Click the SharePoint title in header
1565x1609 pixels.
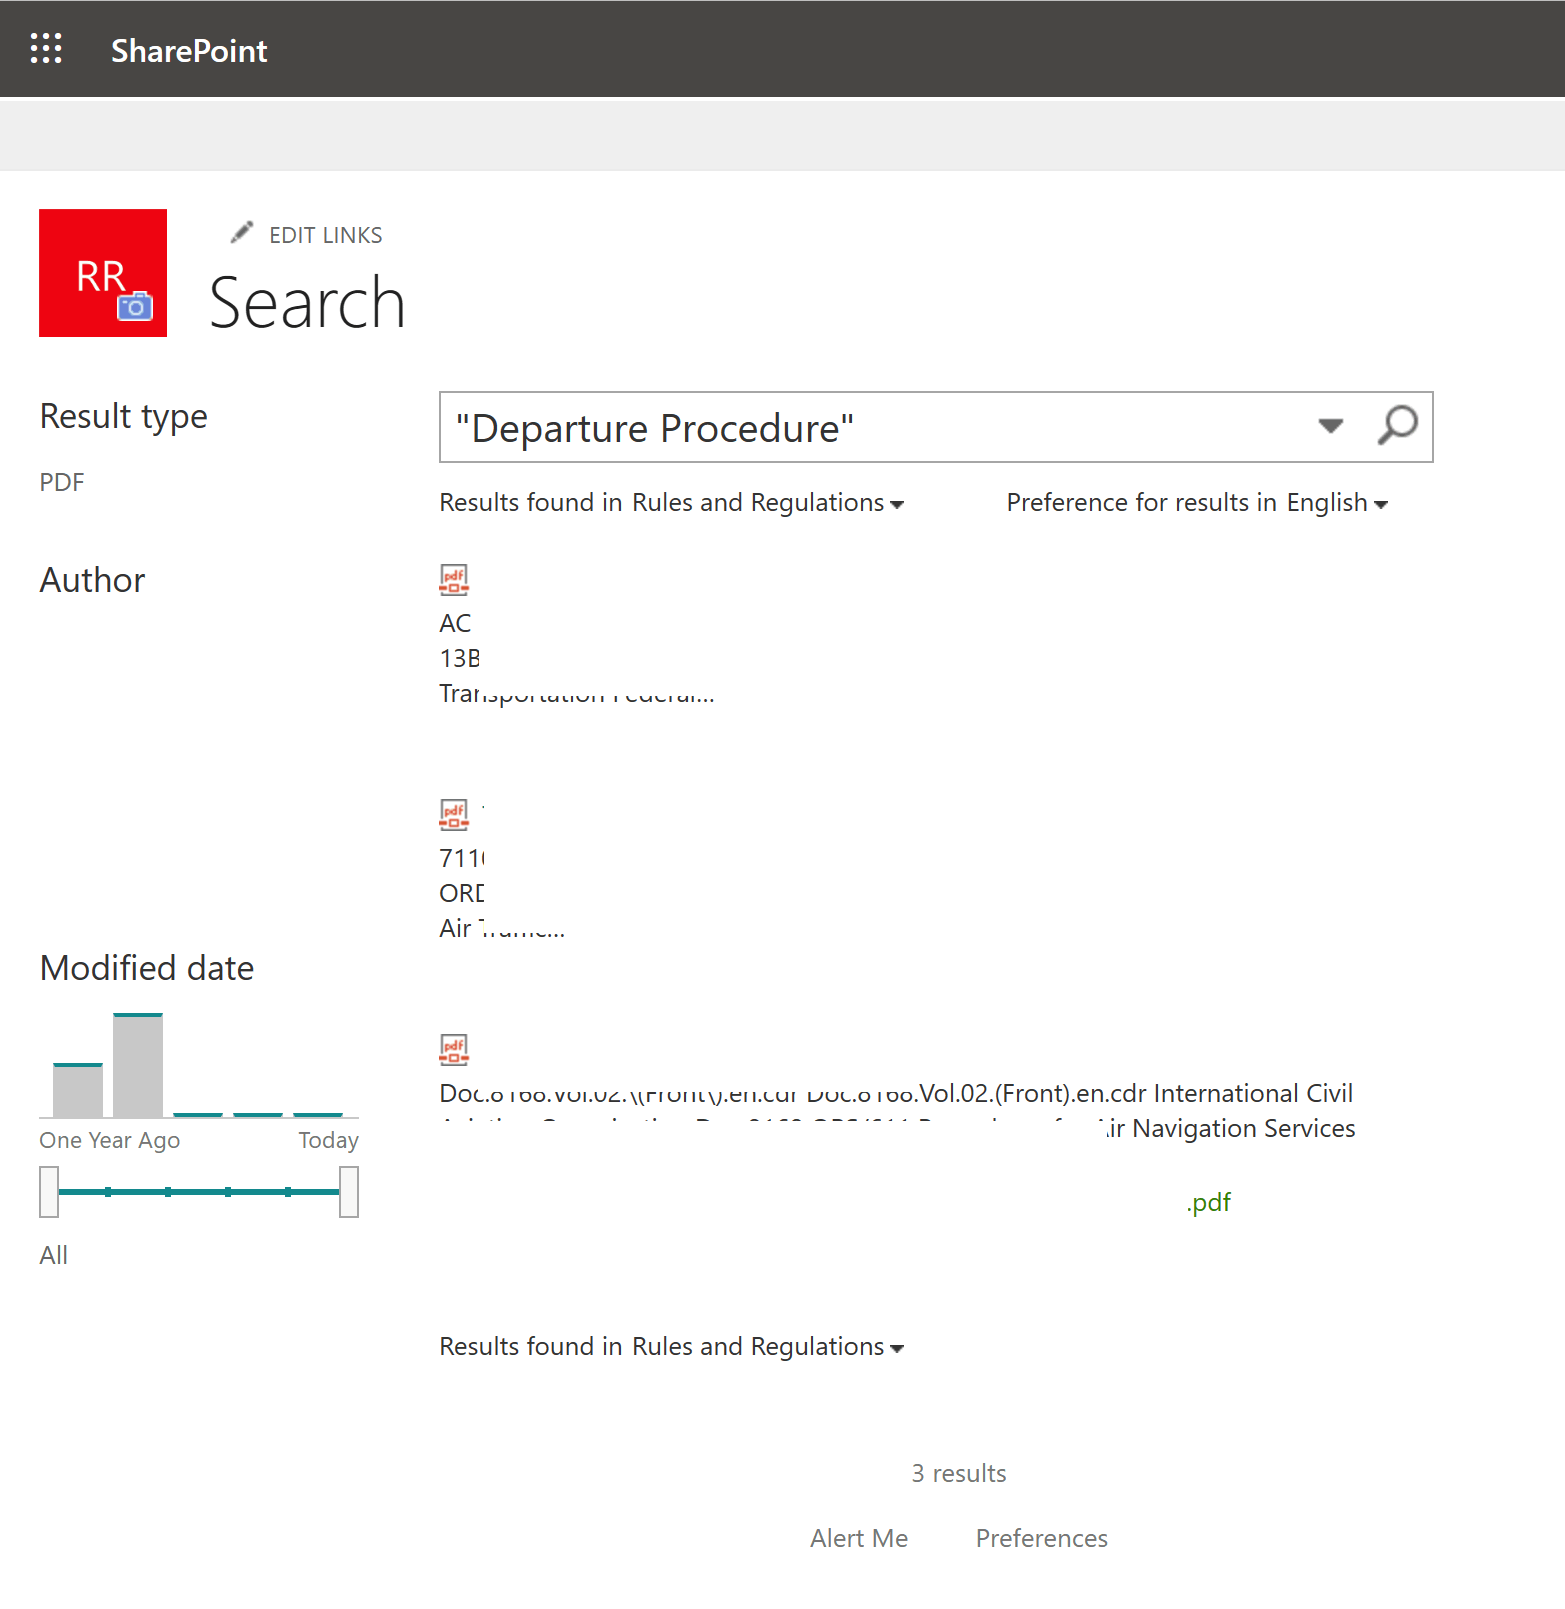tap(189, 50)
